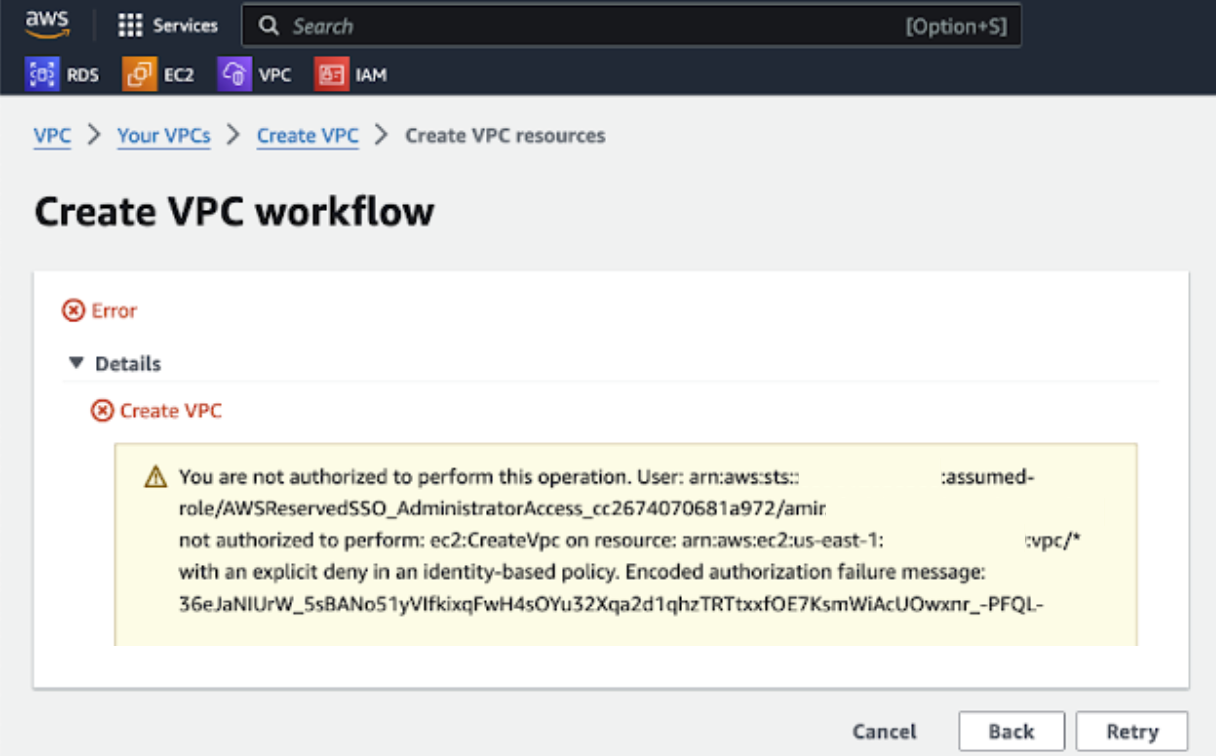Open the Services menu label
The image size is (1216, 756).
185,26
